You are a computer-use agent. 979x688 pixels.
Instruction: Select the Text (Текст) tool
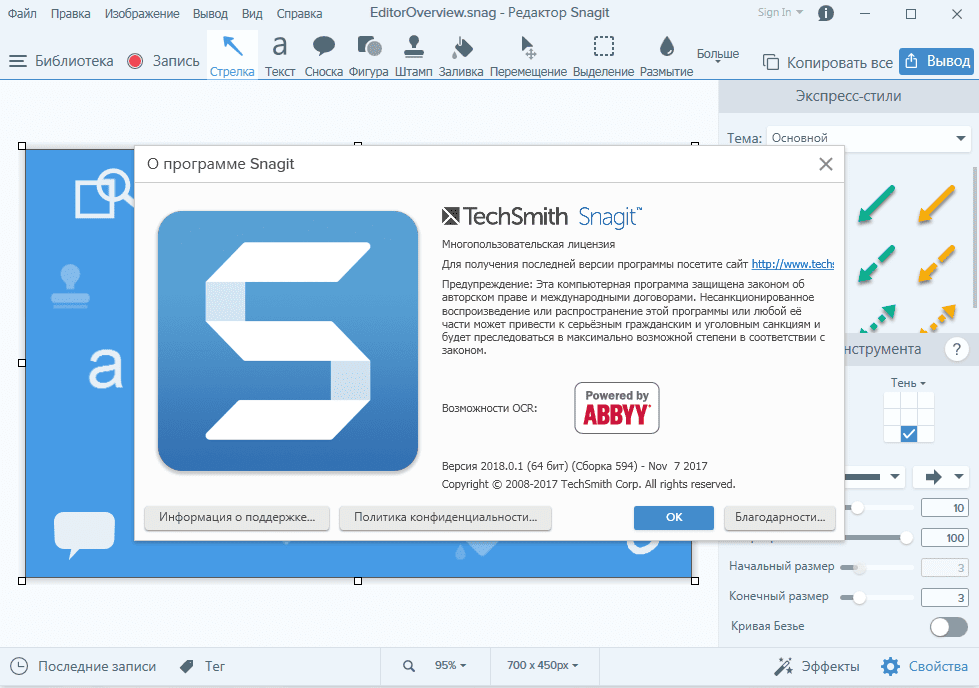coord(280,55)
